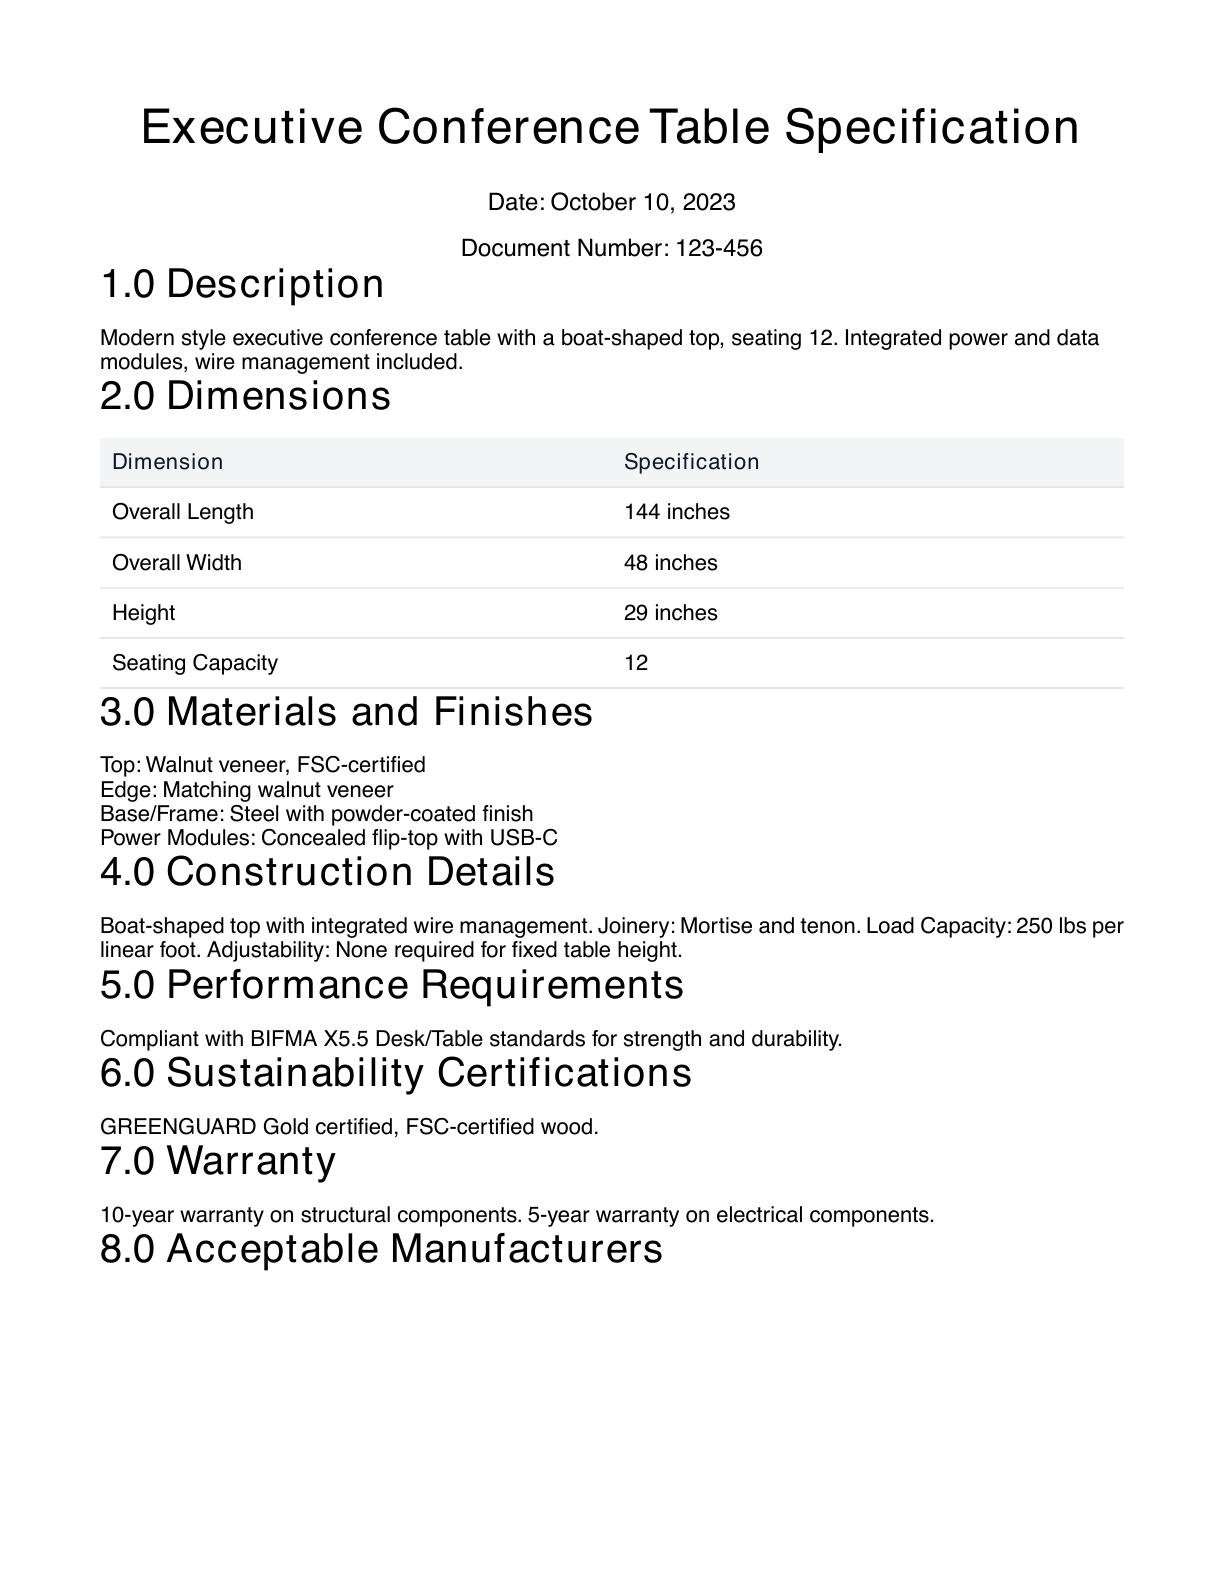Click the 6.0 Sustainability Certifications heading
1224x1584 pixels.
coord(396,1073)
